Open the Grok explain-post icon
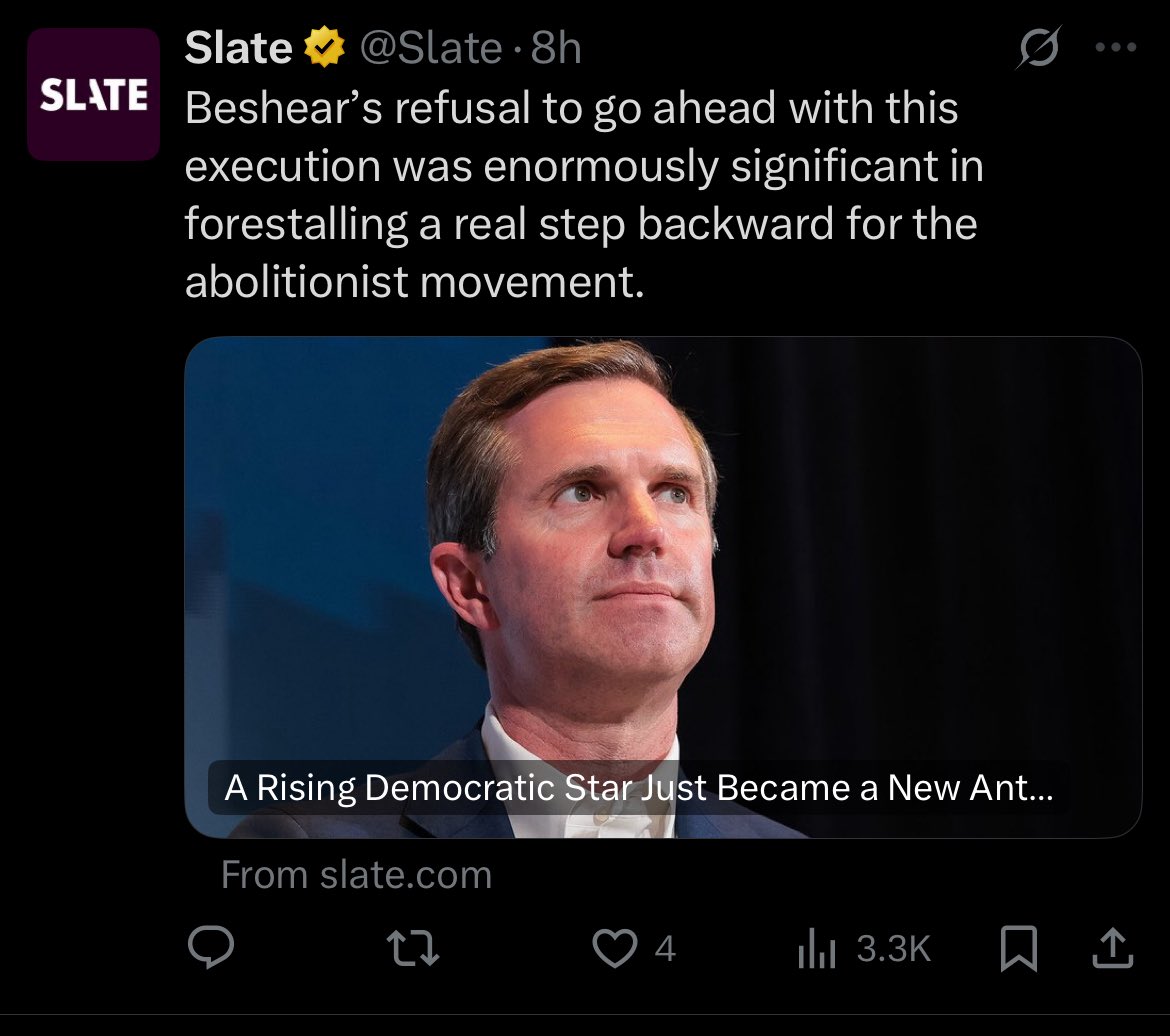This screenshot has width=1170, height=1036. pyautogui.click(x=1039, y=47)
